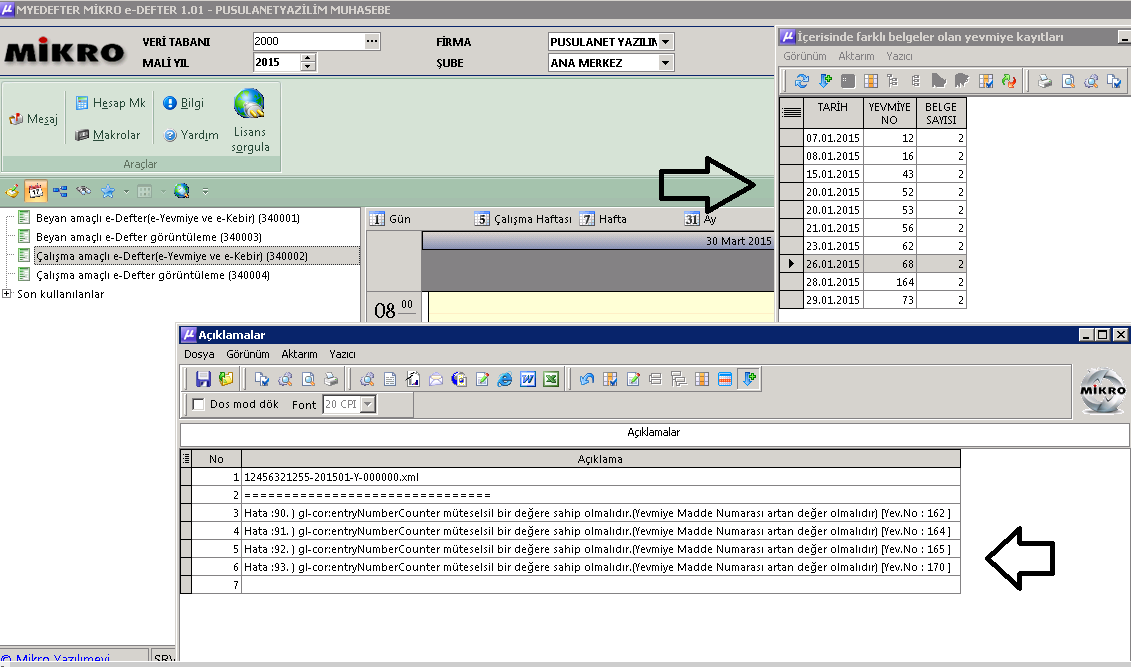Select the Hata :90. row in Açıklamalar

point(571,513)
